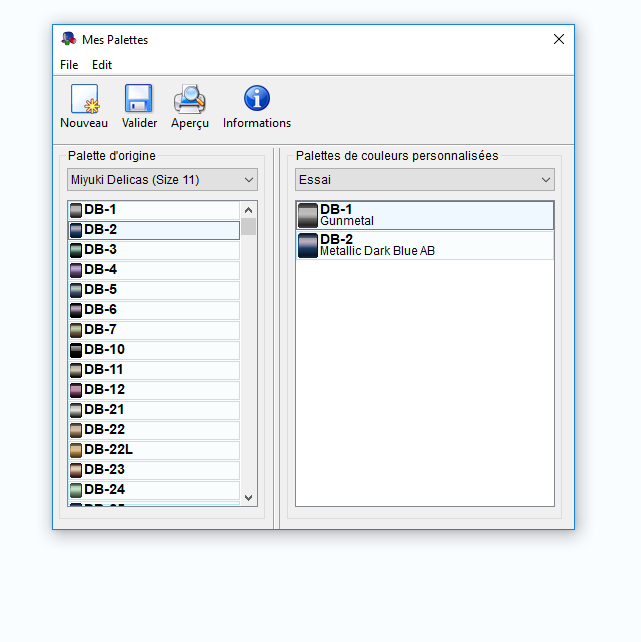Open the Aperçu print preview icon
641x642 pixels.
pos(190,99)
